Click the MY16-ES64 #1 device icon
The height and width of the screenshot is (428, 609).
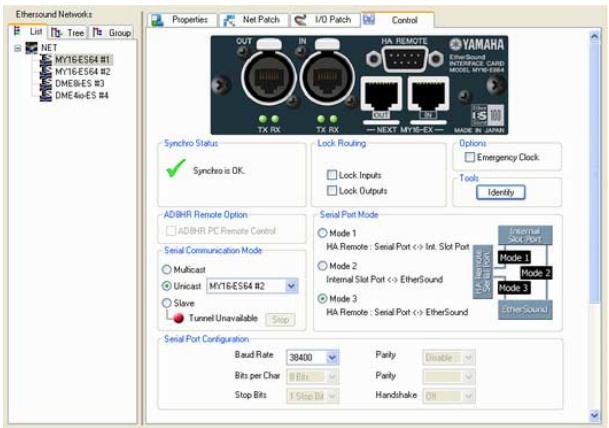tap(46, 60)
